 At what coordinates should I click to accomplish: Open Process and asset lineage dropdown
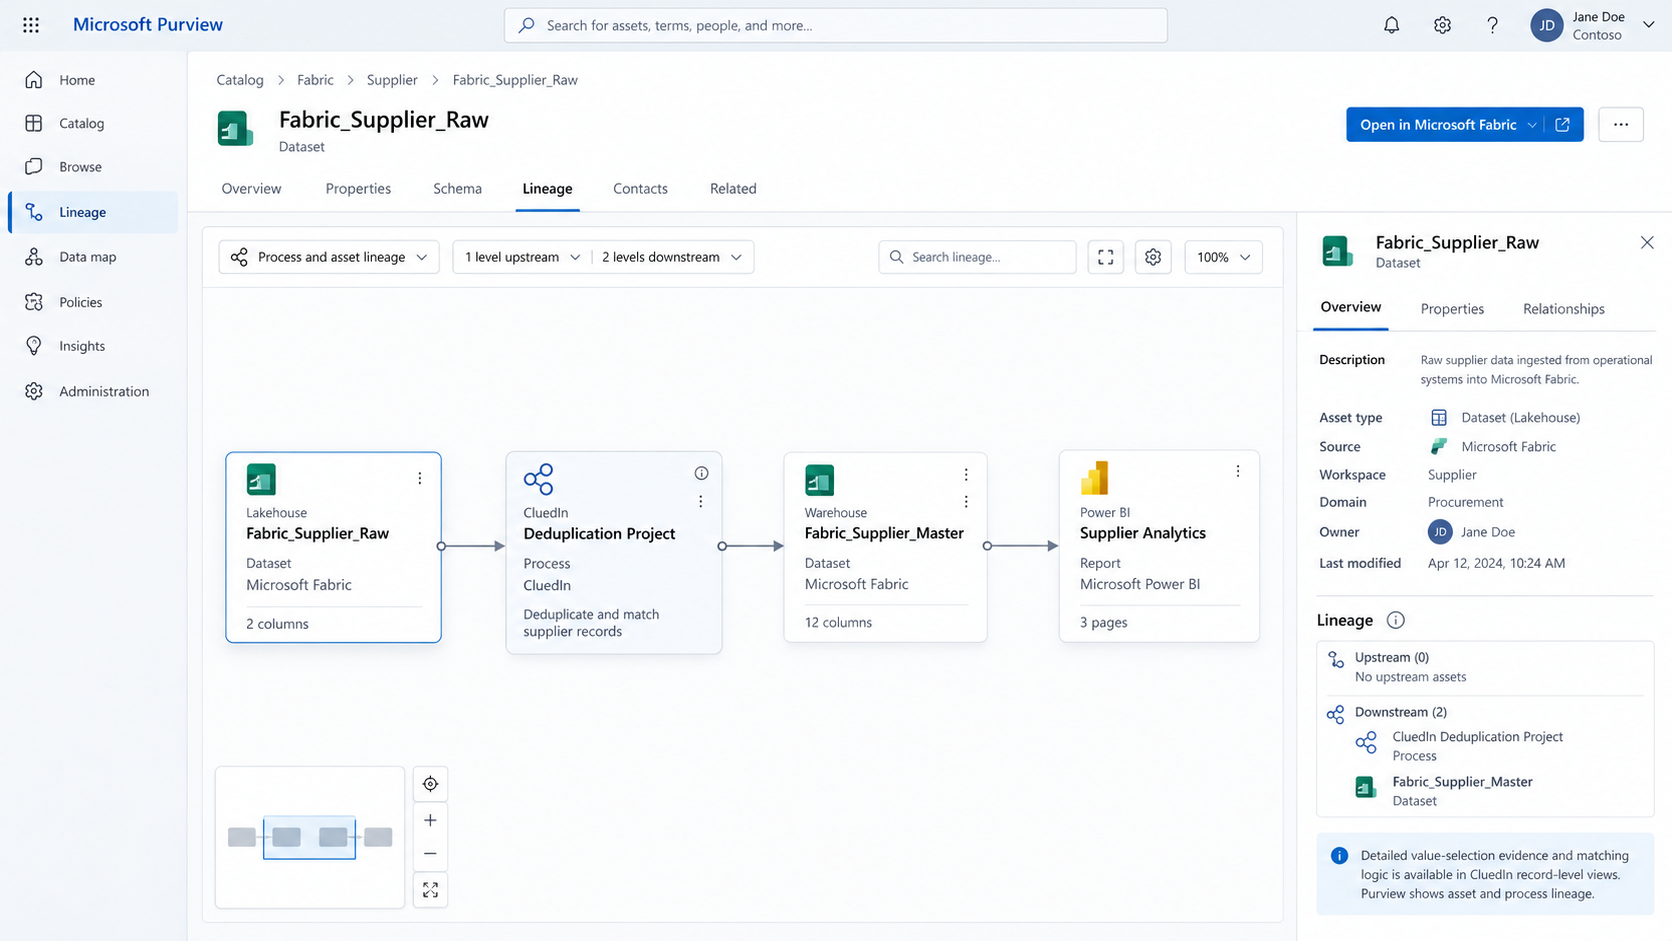(329, 257)
